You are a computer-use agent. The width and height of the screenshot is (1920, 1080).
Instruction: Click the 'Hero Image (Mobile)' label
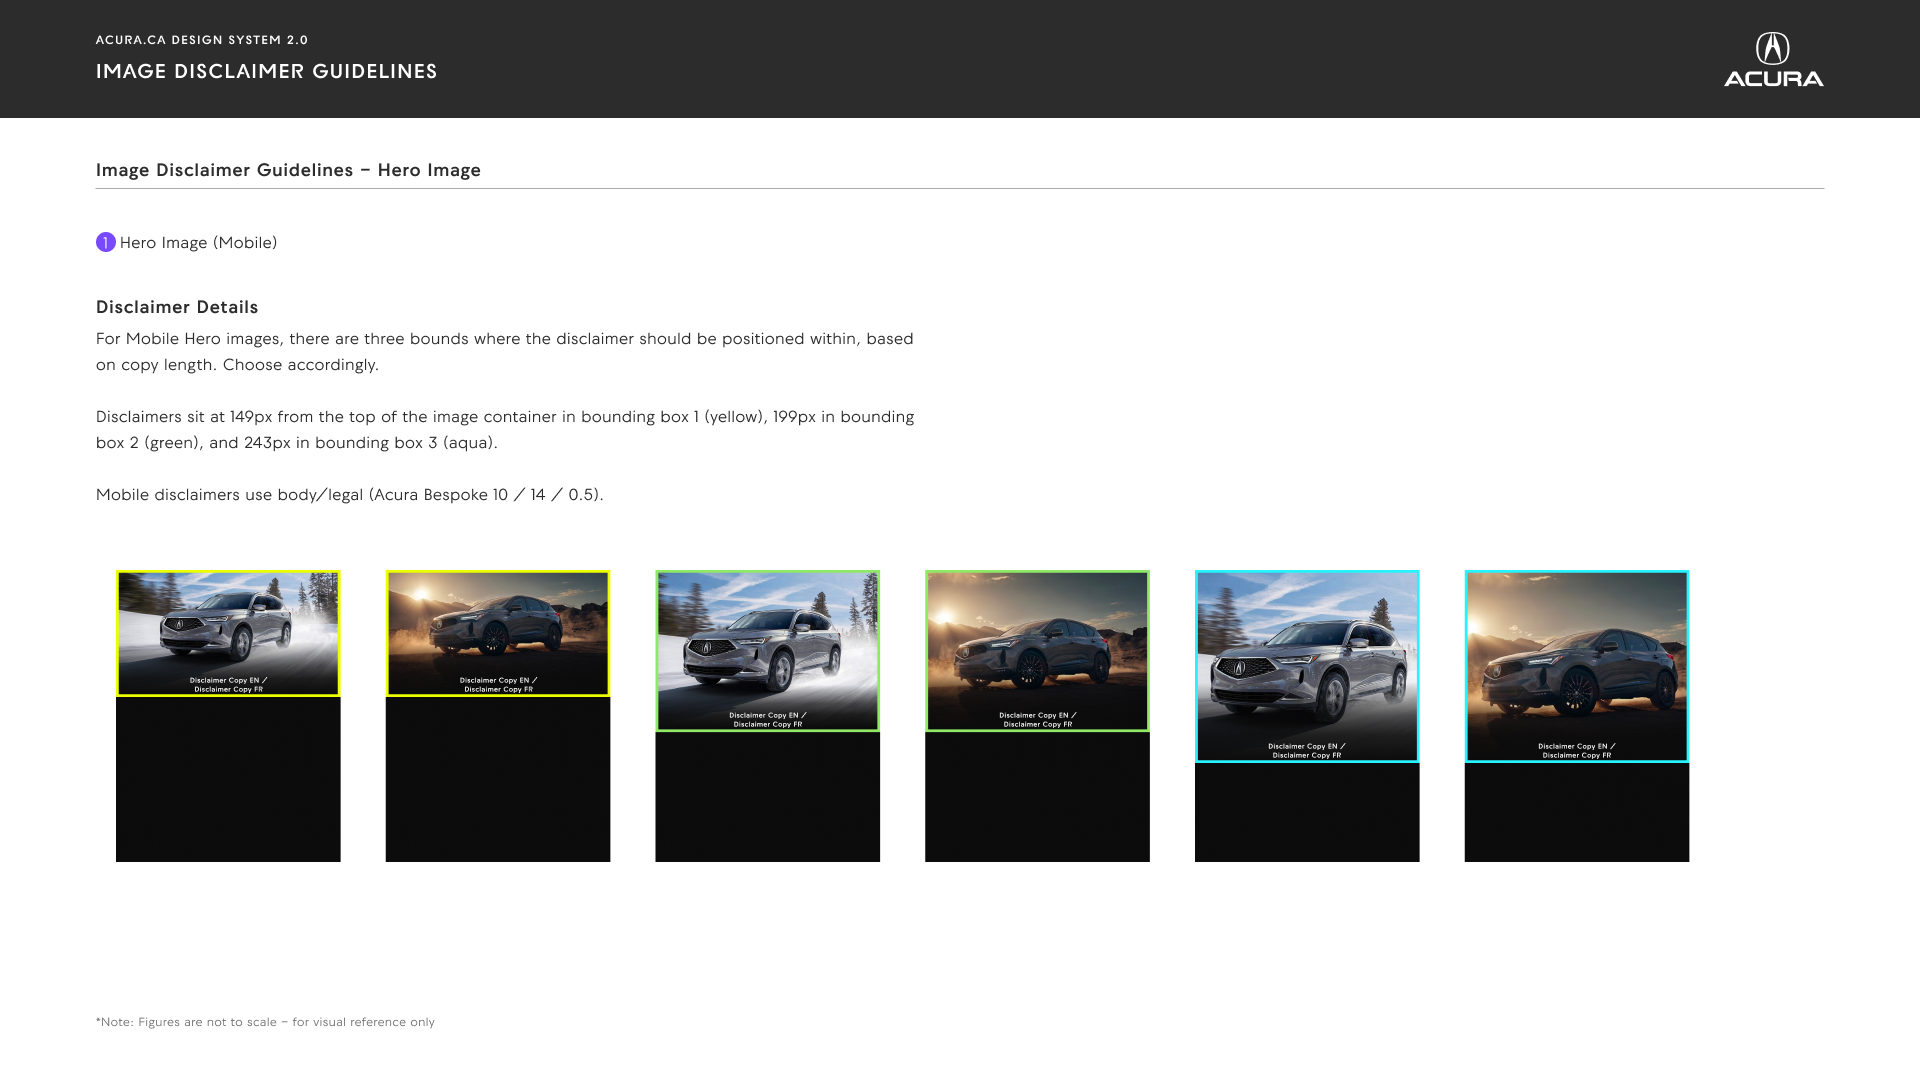(x=199, y=242)
